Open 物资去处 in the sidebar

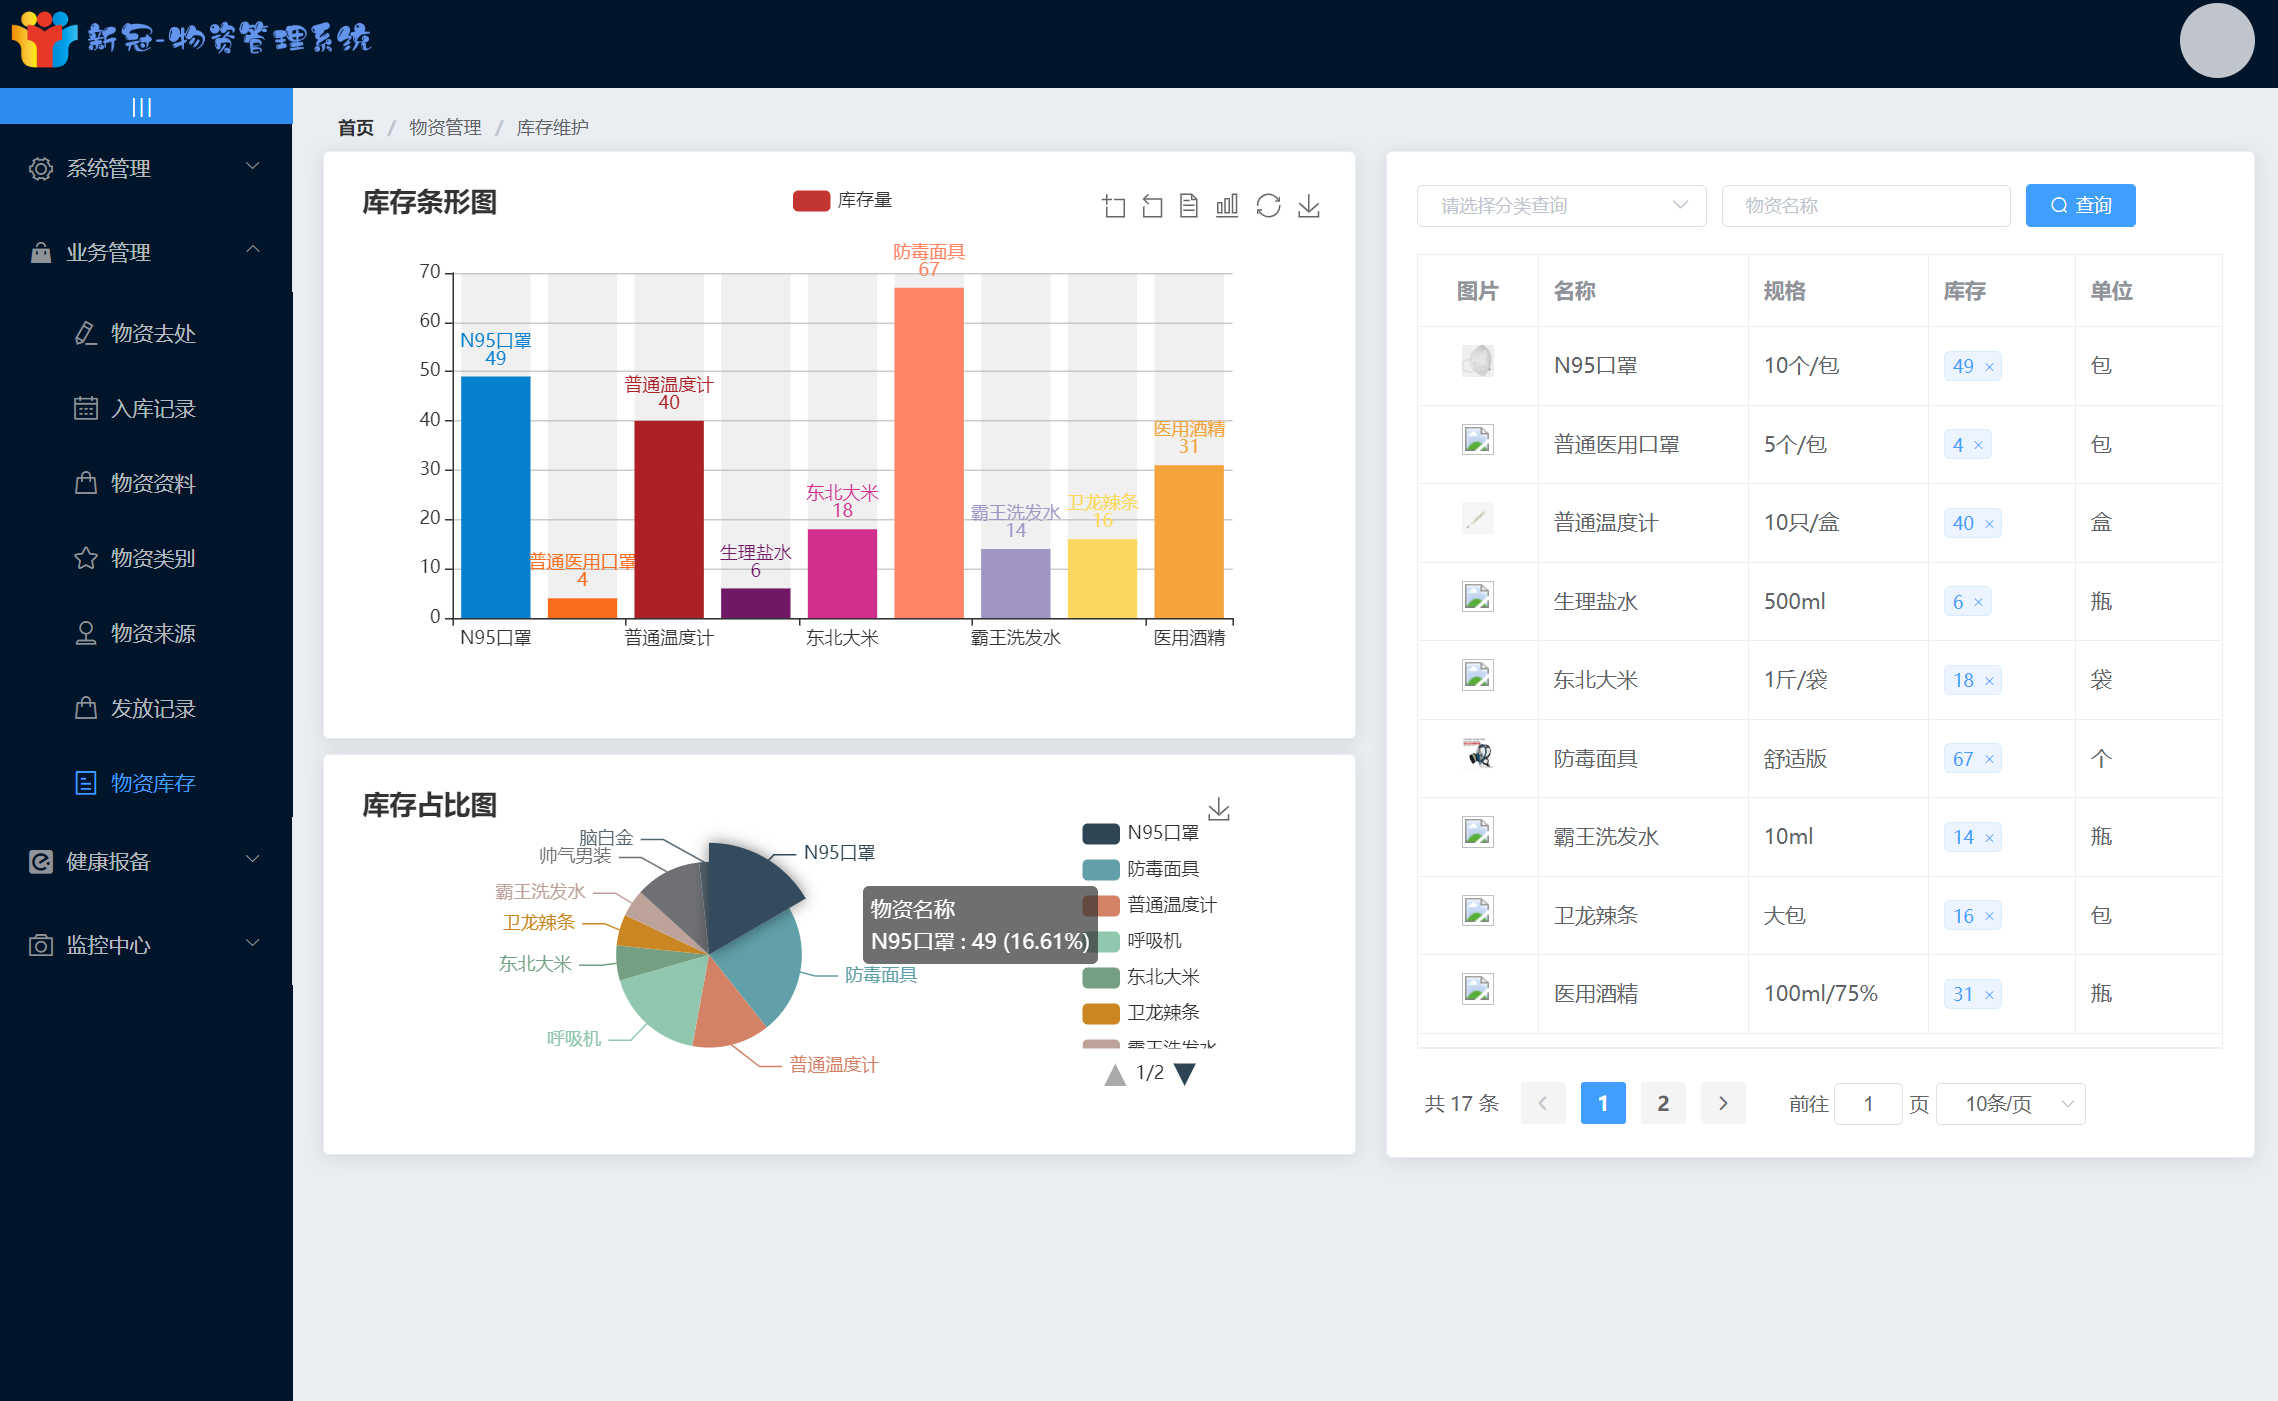point(146,333)
